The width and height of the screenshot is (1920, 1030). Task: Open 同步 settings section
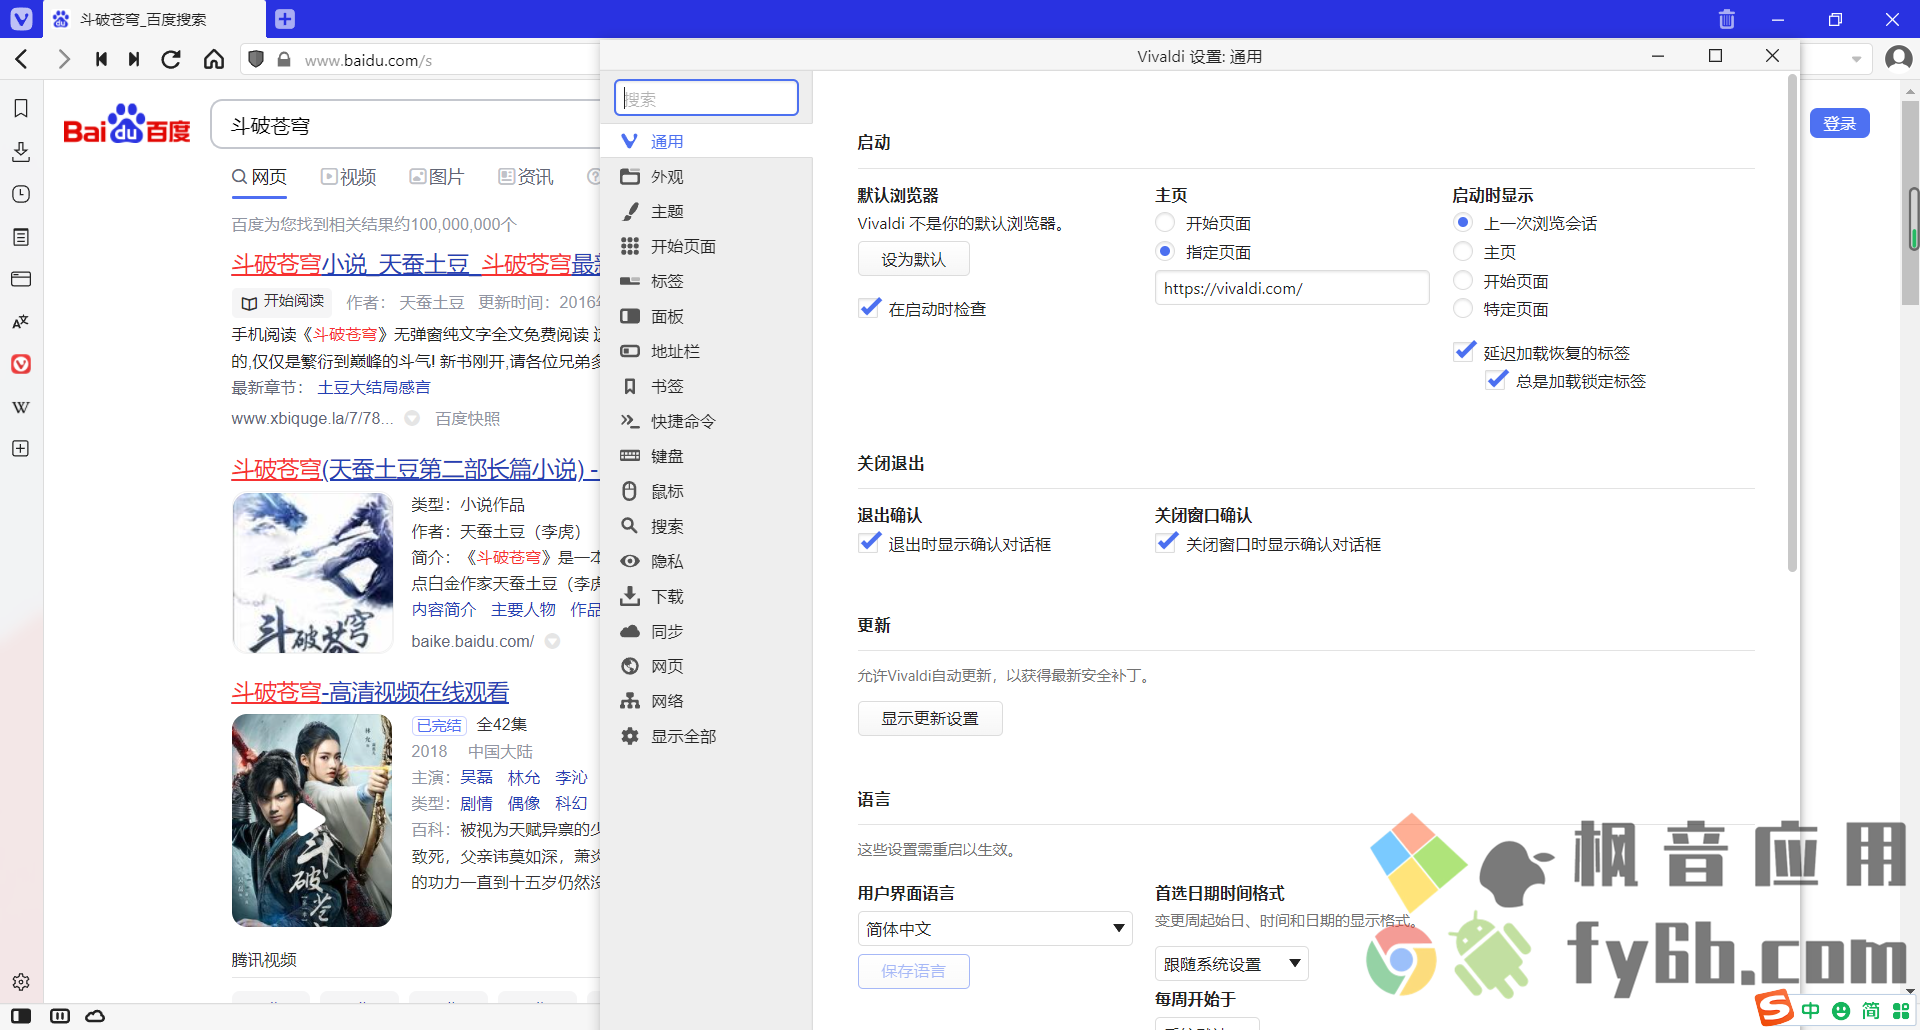pos(706,632)
